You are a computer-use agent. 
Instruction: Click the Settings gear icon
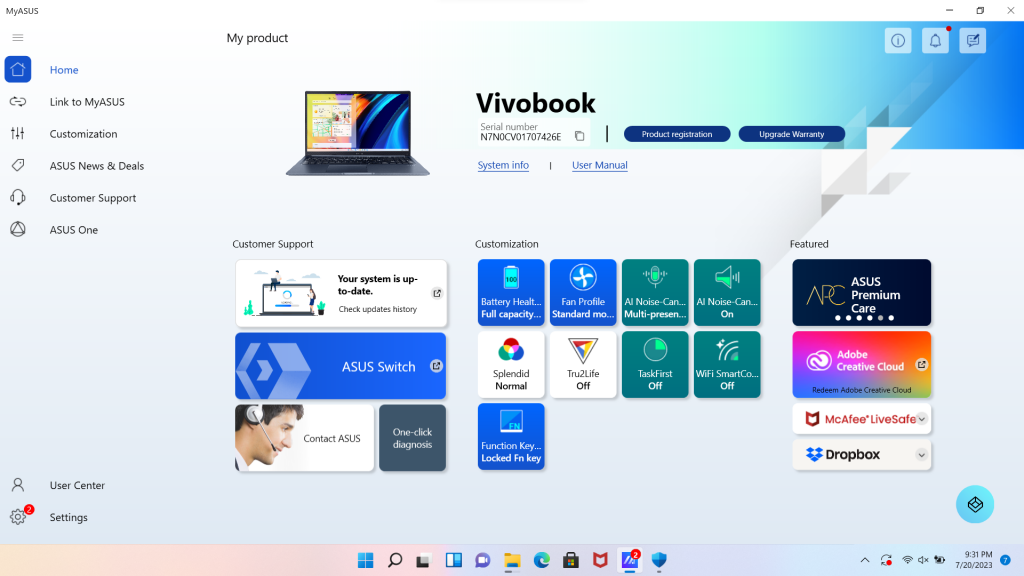point(18,517)
